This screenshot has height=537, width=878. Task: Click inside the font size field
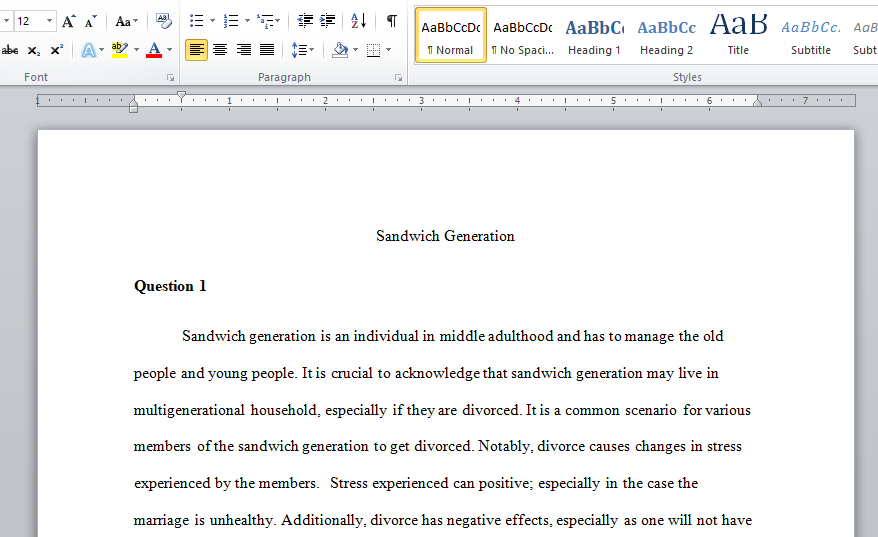coord(28,21)
